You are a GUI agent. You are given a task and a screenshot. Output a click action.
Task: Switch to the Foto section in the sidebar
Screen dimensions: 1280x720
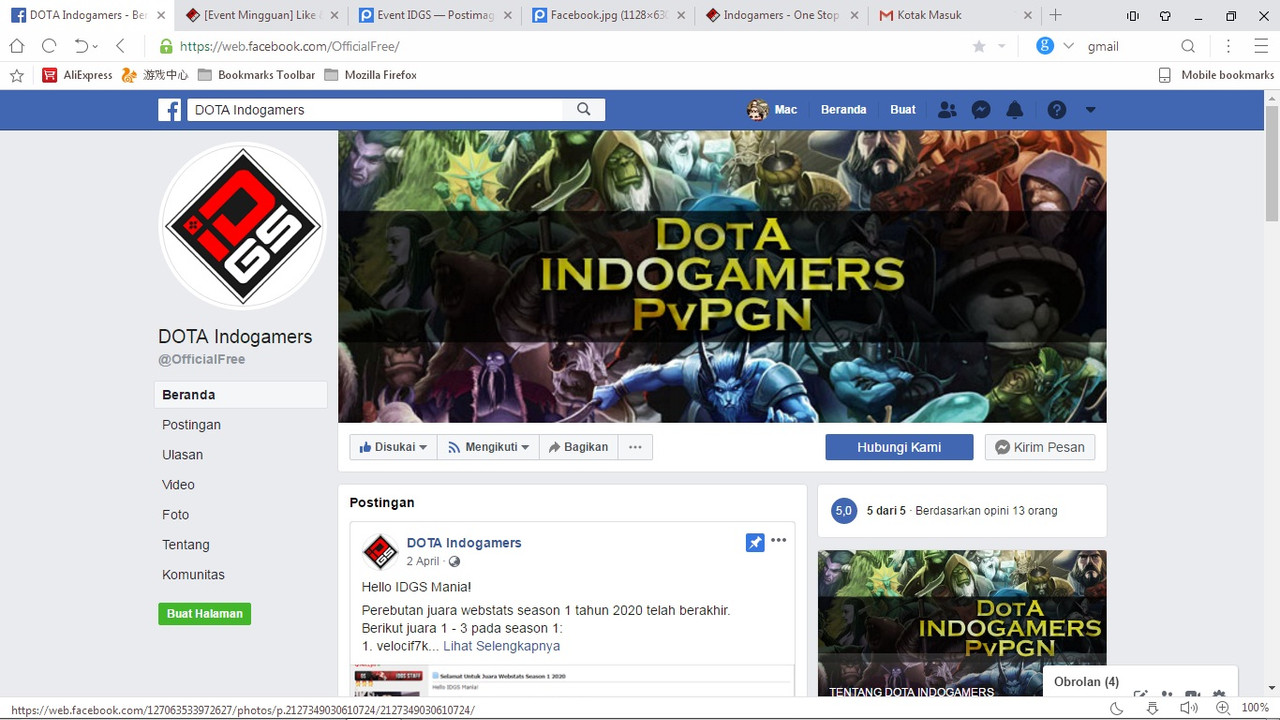coord(175,514)
